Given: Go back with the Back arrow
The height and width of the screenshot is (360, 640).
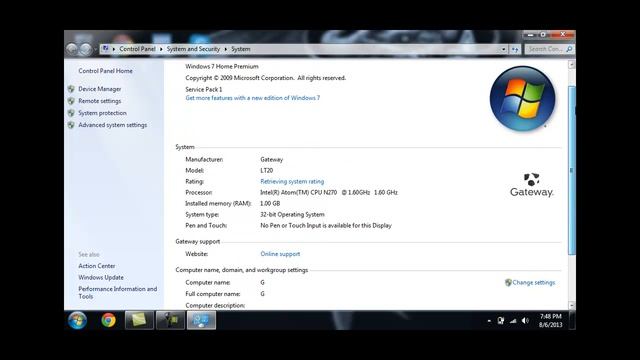Looking at the screenshot, I should [72, 49].
